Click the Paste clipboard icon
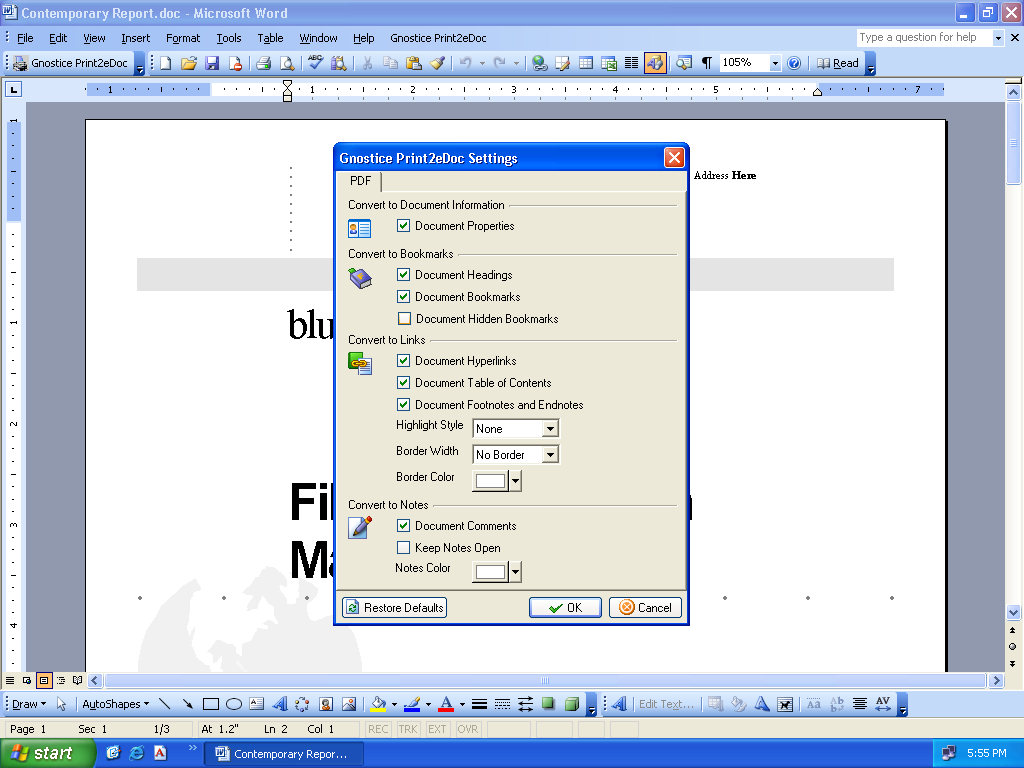Screen dimensions: 1024x768 [x=413, y=63]
